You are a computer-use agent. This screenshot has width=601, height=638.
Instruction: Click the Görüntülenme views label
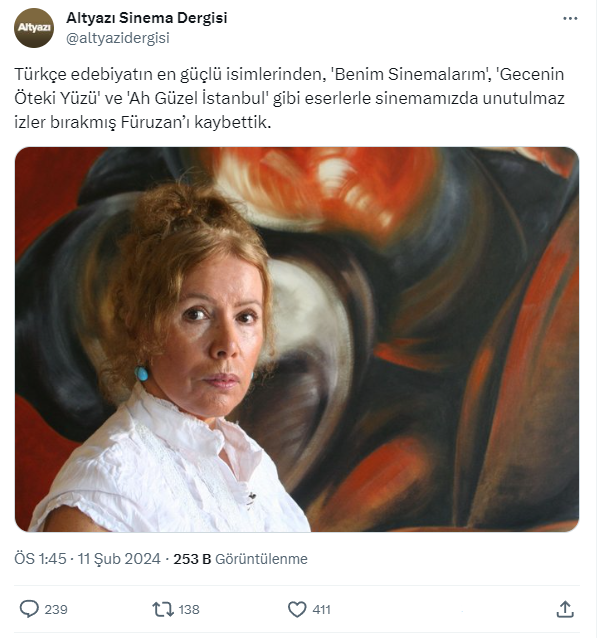point(261,559)
